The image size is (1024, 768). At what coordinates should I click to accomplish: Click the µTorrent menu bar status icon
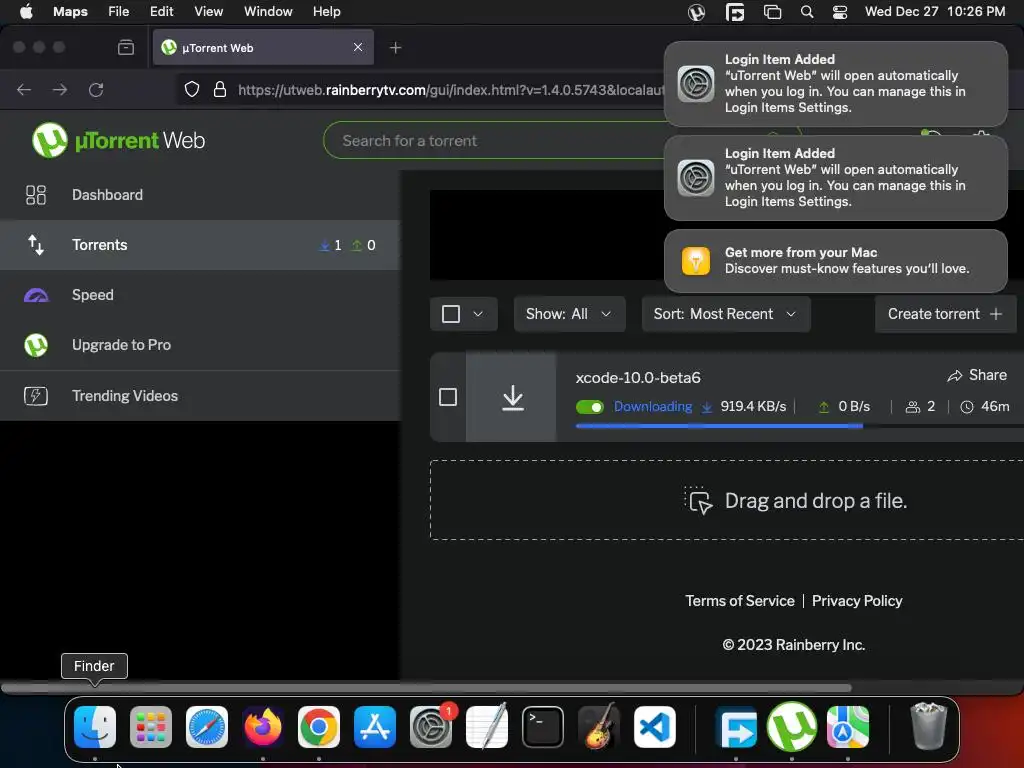click(696, 12)
